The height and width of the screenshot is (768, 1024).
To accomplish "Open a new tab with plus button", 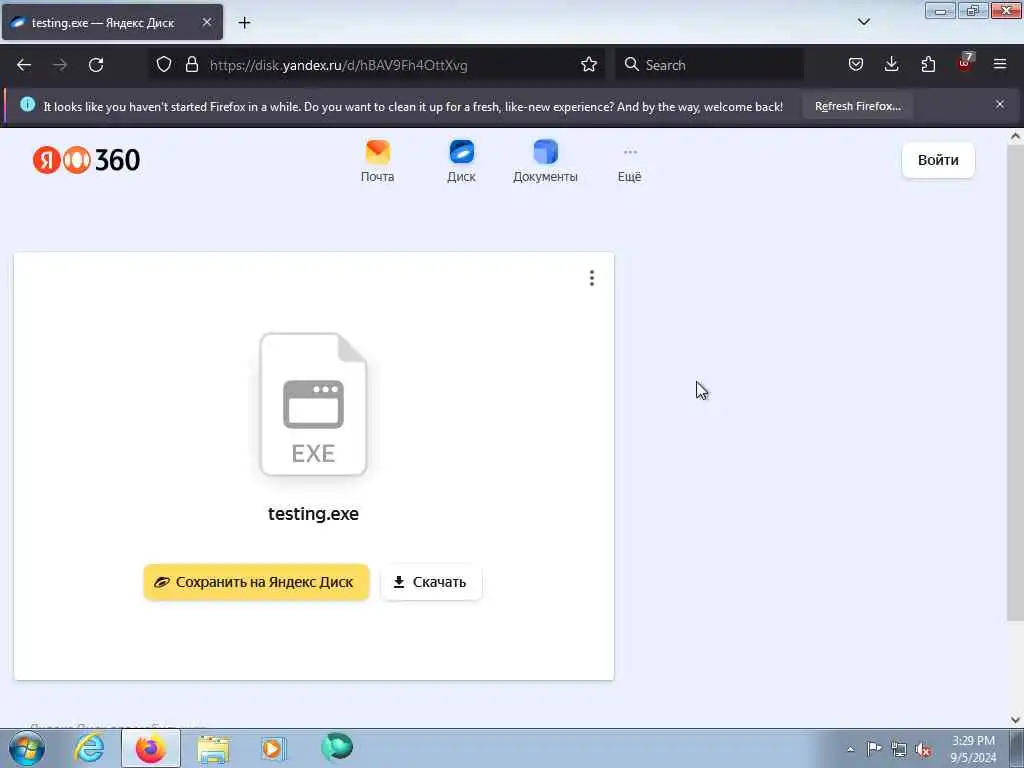I will click(244, 23).
